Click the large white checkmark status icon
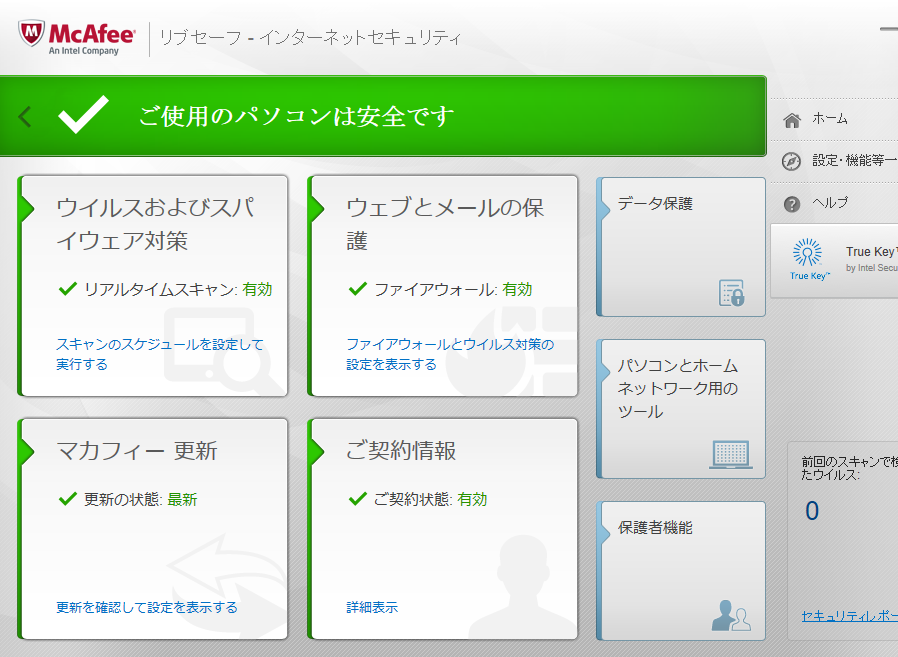 (84, 115)
